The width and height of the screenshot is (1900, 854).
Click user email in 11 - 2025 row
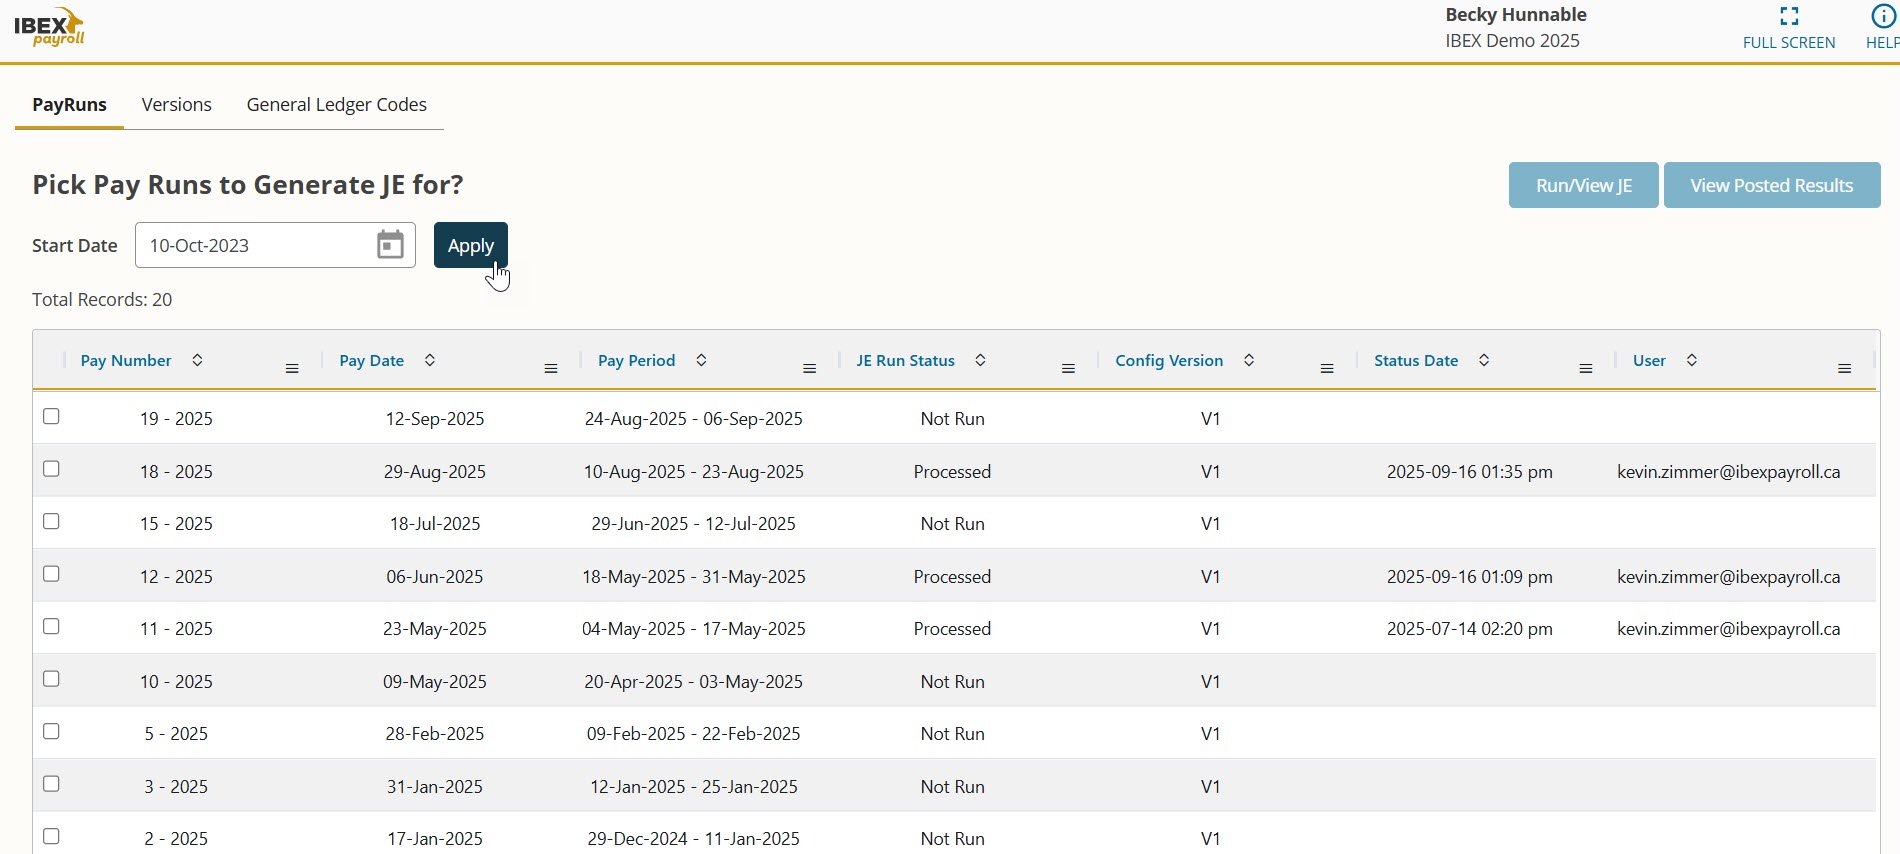[1729, 629]
